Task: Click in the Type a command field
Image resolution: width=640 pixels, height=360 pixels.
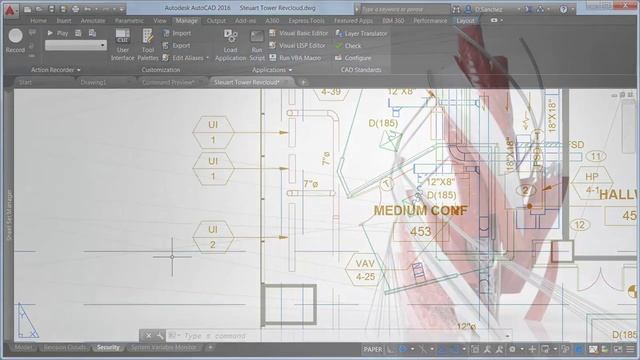Action: click(339, 336)
